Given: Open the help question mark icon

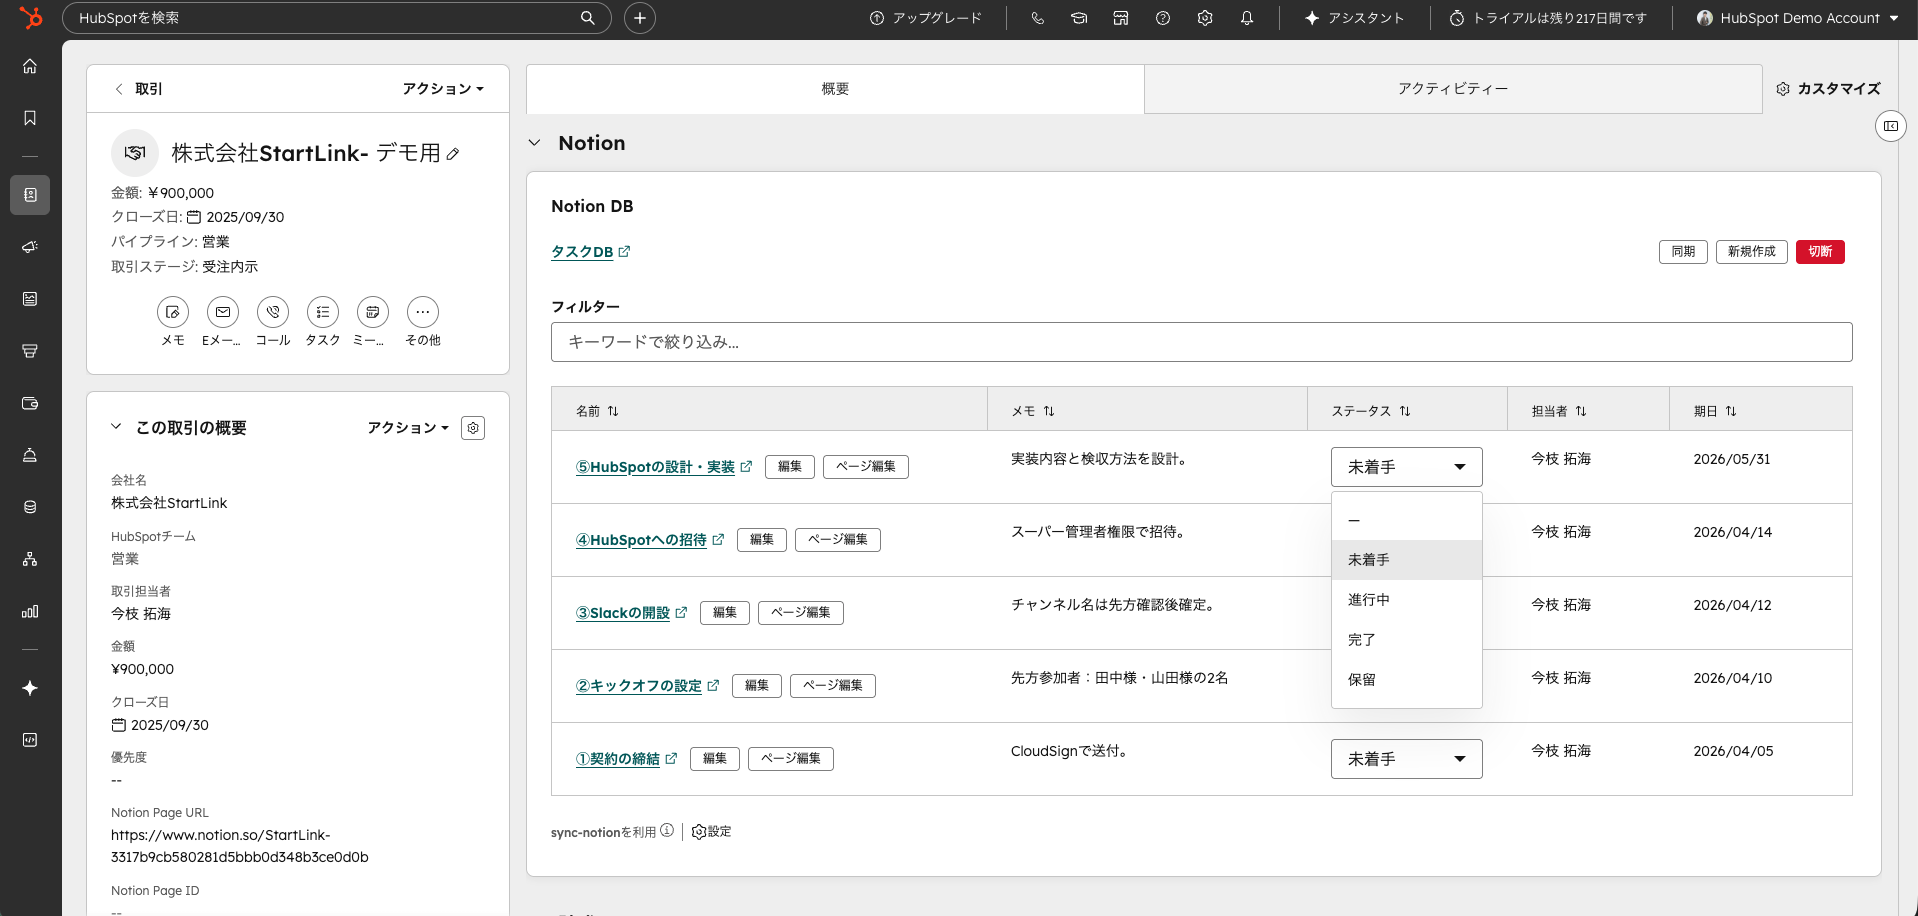Looking at the screenshot, I should (1163, 18).
